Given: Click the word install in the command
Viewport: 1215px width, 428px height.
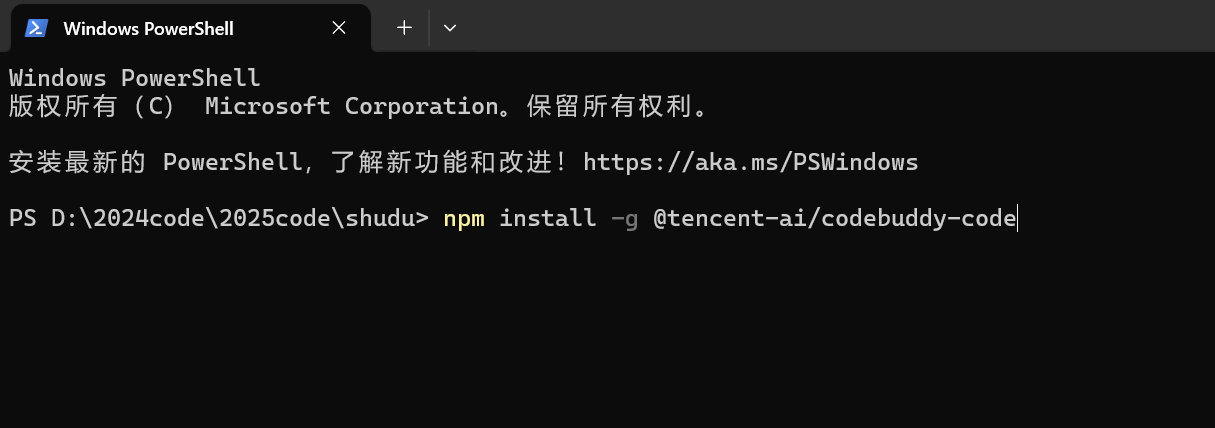Looking at the screenshot, I should [547, 217].
